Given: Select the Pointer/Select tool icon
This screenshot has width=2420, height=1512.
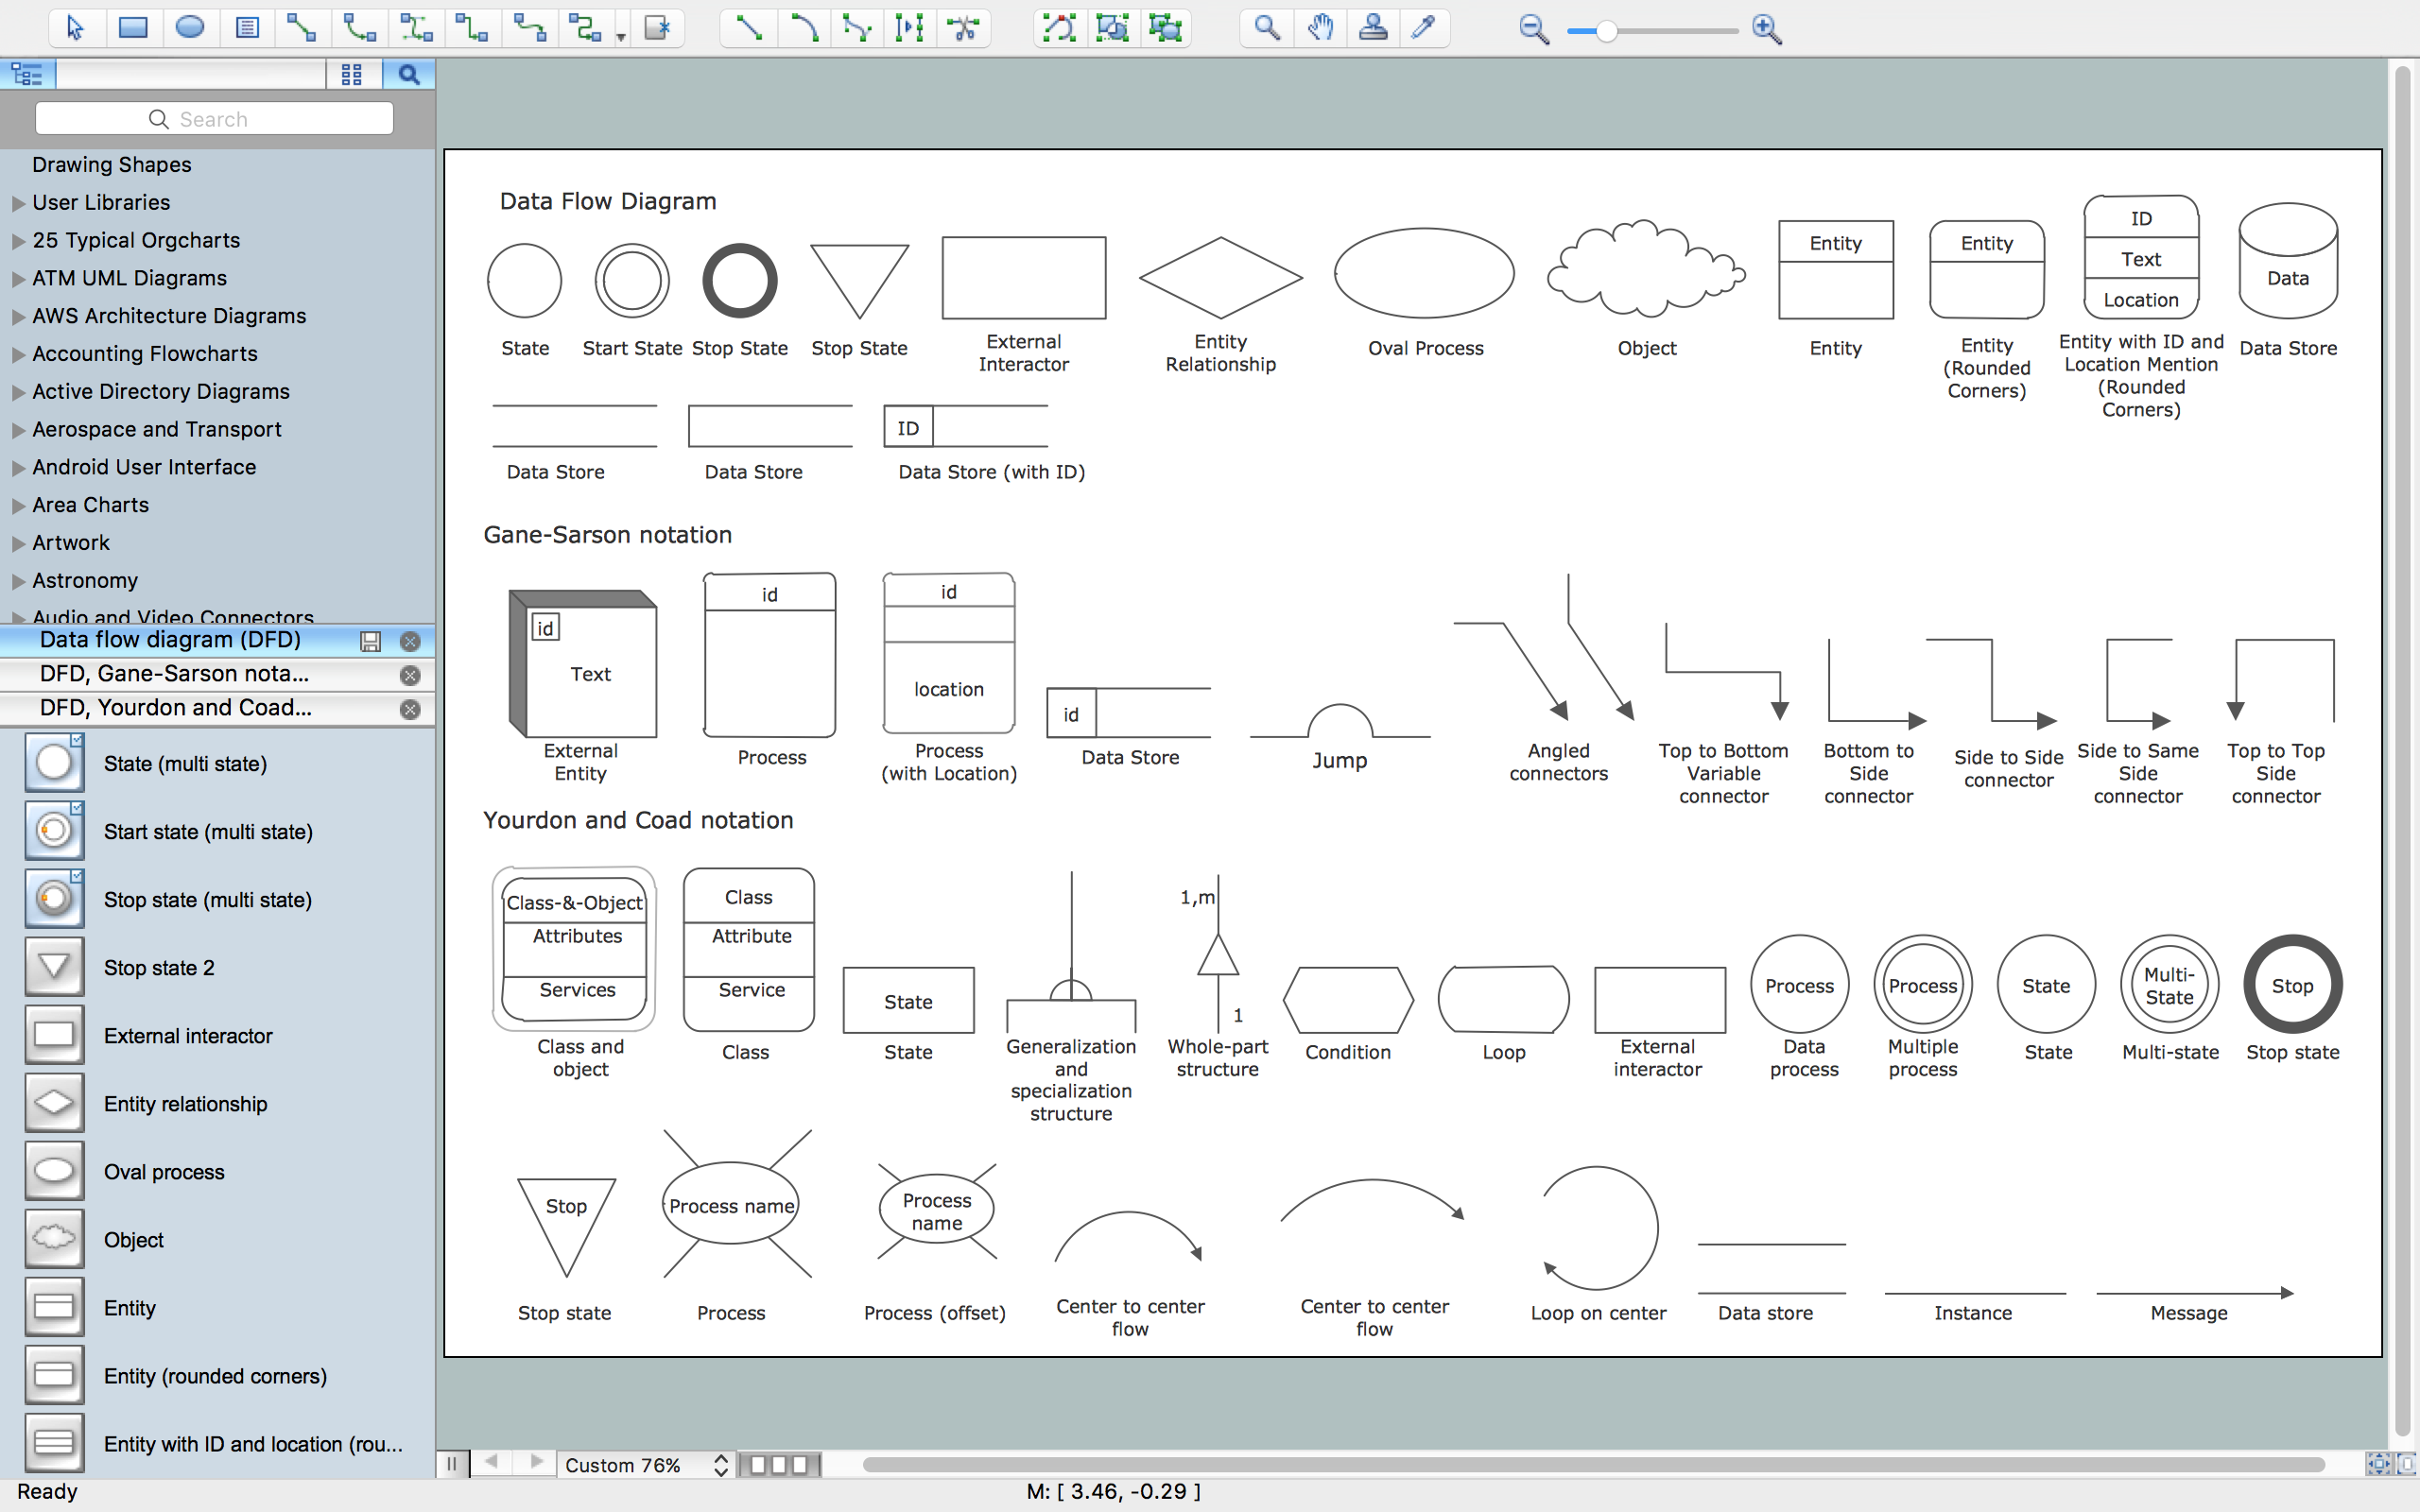Looking at the screenshot, I should click(x=73, y=26).
